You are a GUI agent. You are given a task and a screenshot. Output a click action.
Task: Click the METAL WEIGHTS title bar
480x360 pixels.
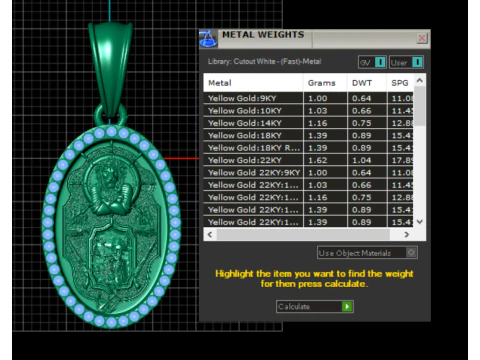[315, 39]
